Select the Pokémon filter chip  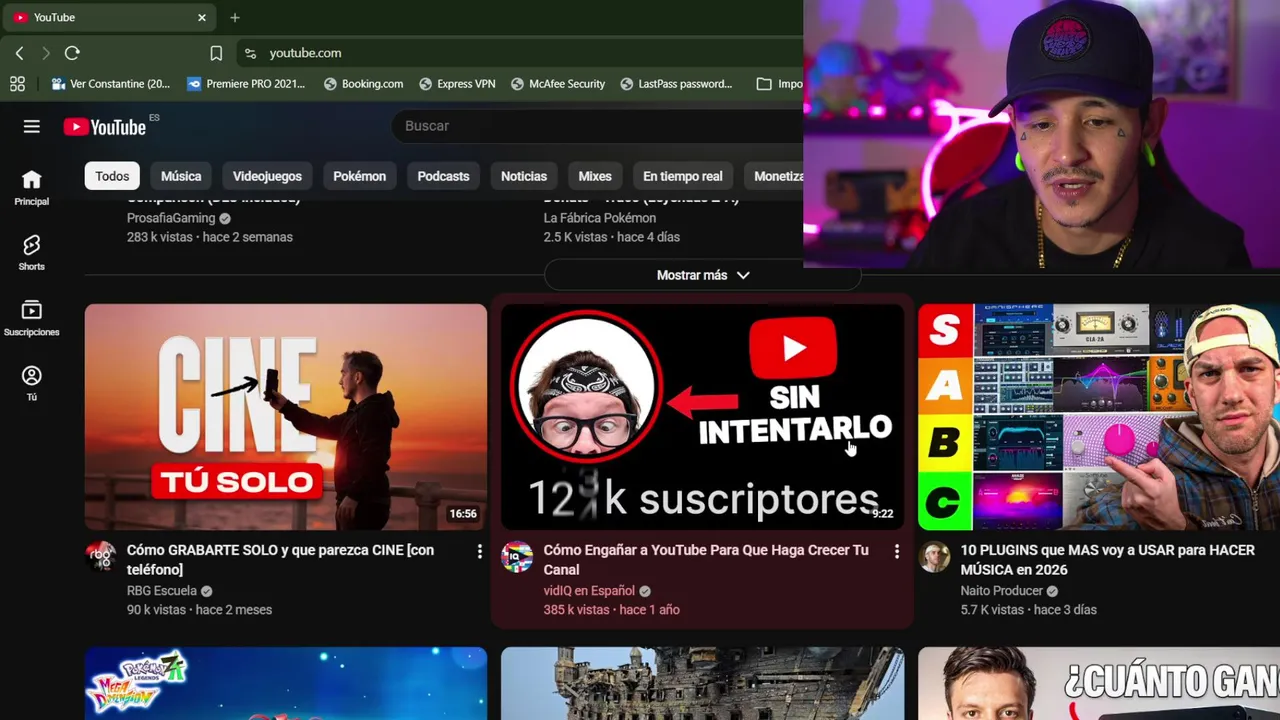[359, 176]
